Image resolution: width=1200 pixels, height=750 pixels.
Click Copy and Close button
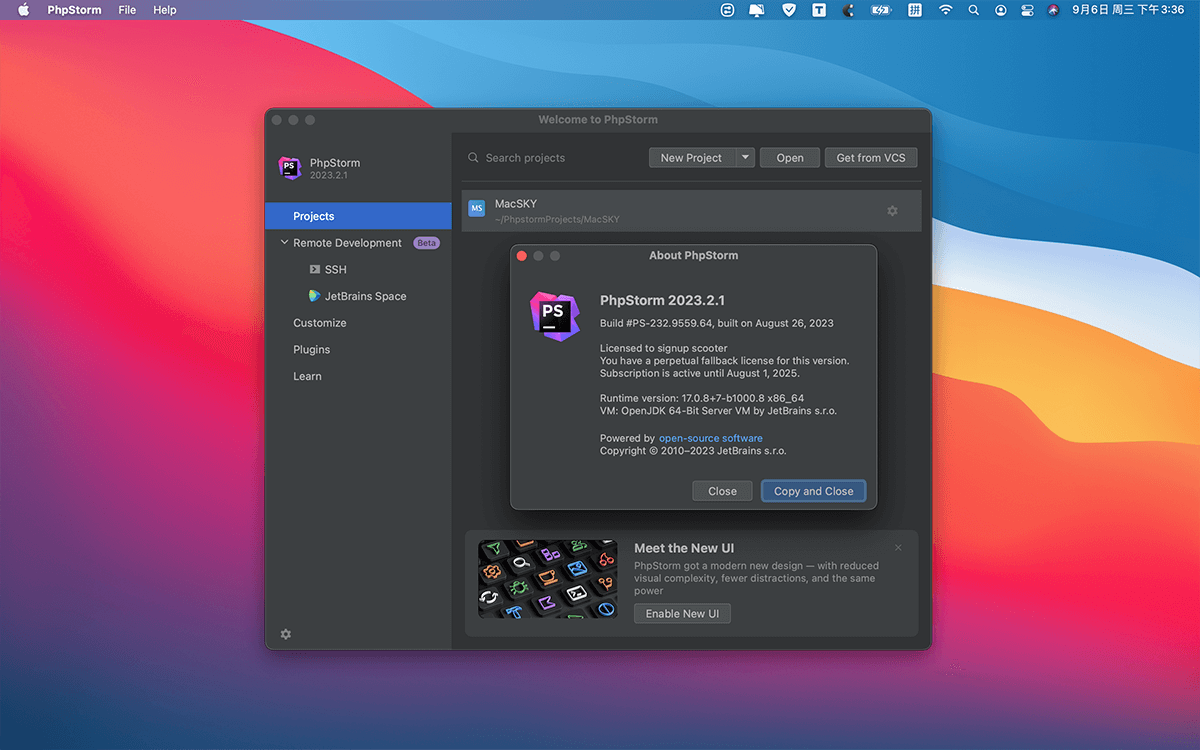coord(813,491)
